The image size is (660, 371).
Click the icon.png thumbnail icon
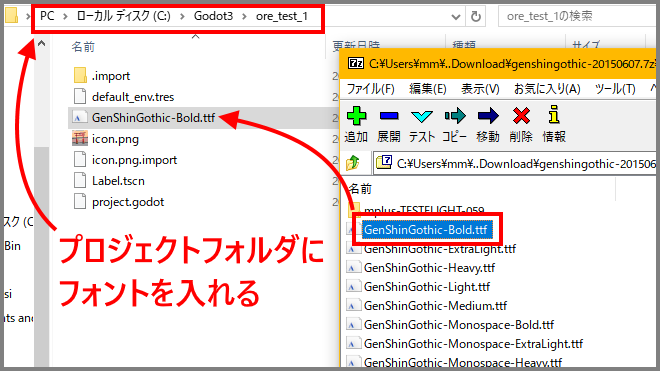click(x=80, y=139)
